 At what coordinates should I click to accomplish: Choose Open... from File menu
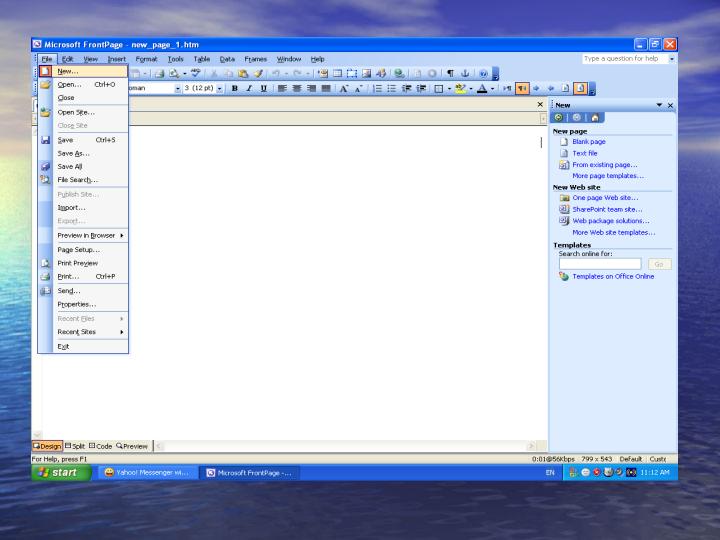tap(83, 84)
